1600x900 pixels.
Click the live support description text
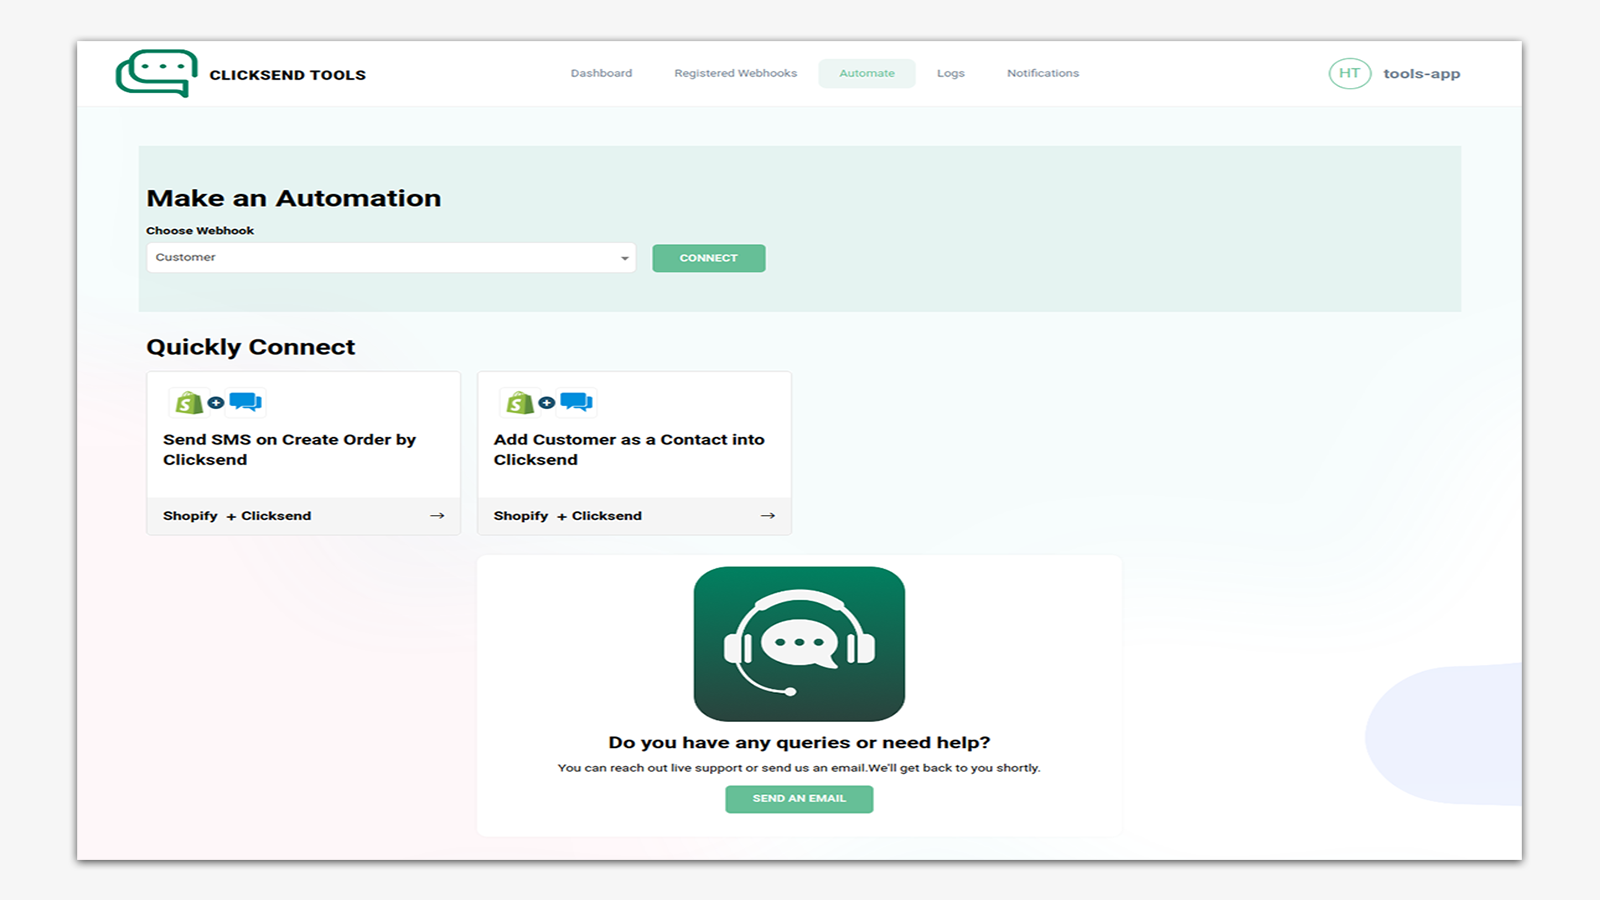(x=799, y=768)
